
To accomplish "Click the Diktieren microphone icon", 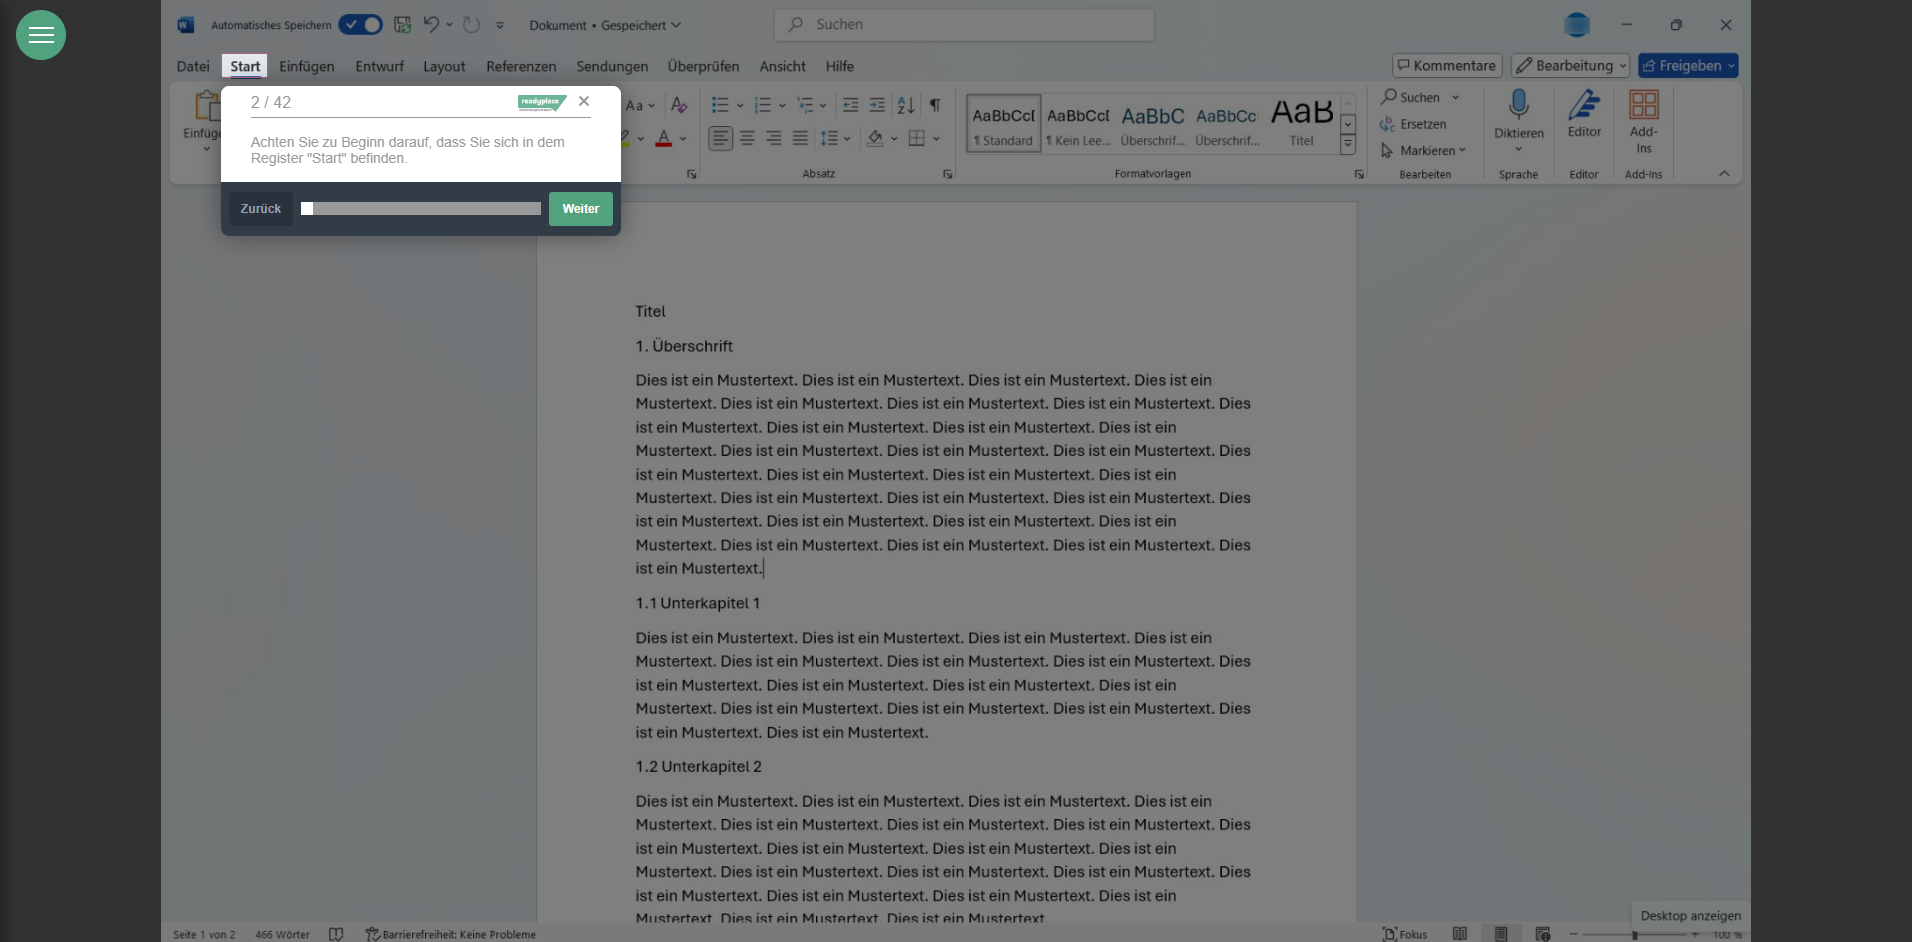I will [1518, 105].
